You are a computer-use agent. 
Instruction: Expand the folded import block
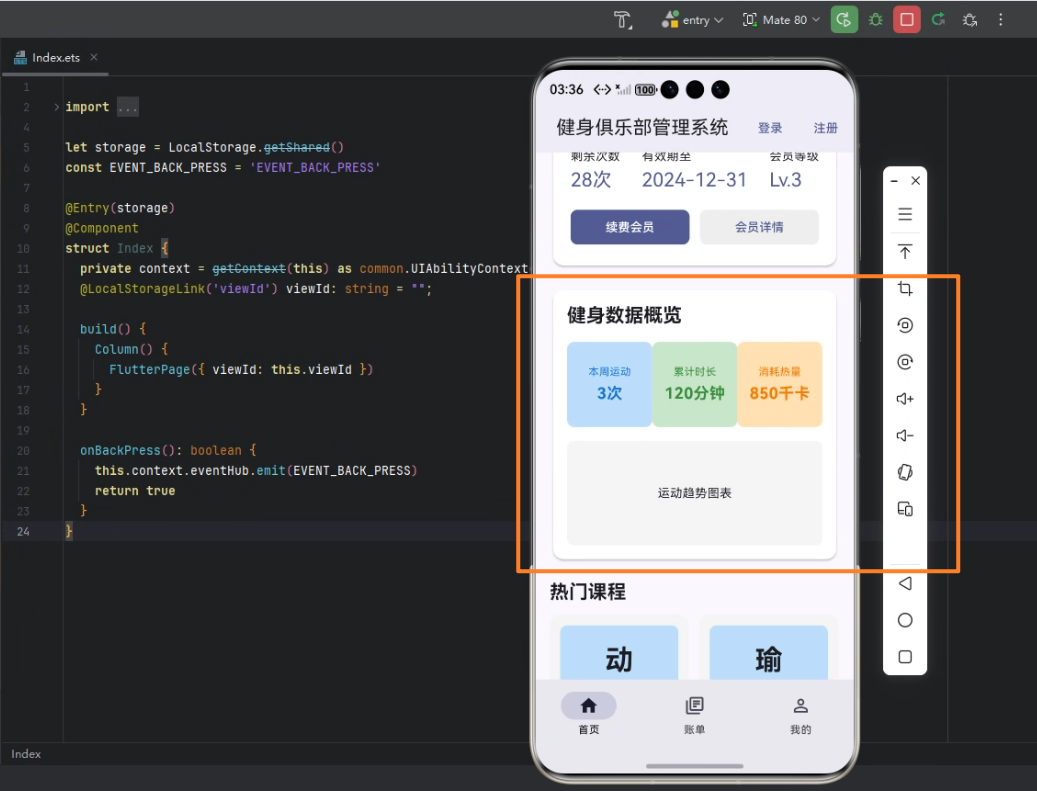[56, 107]
